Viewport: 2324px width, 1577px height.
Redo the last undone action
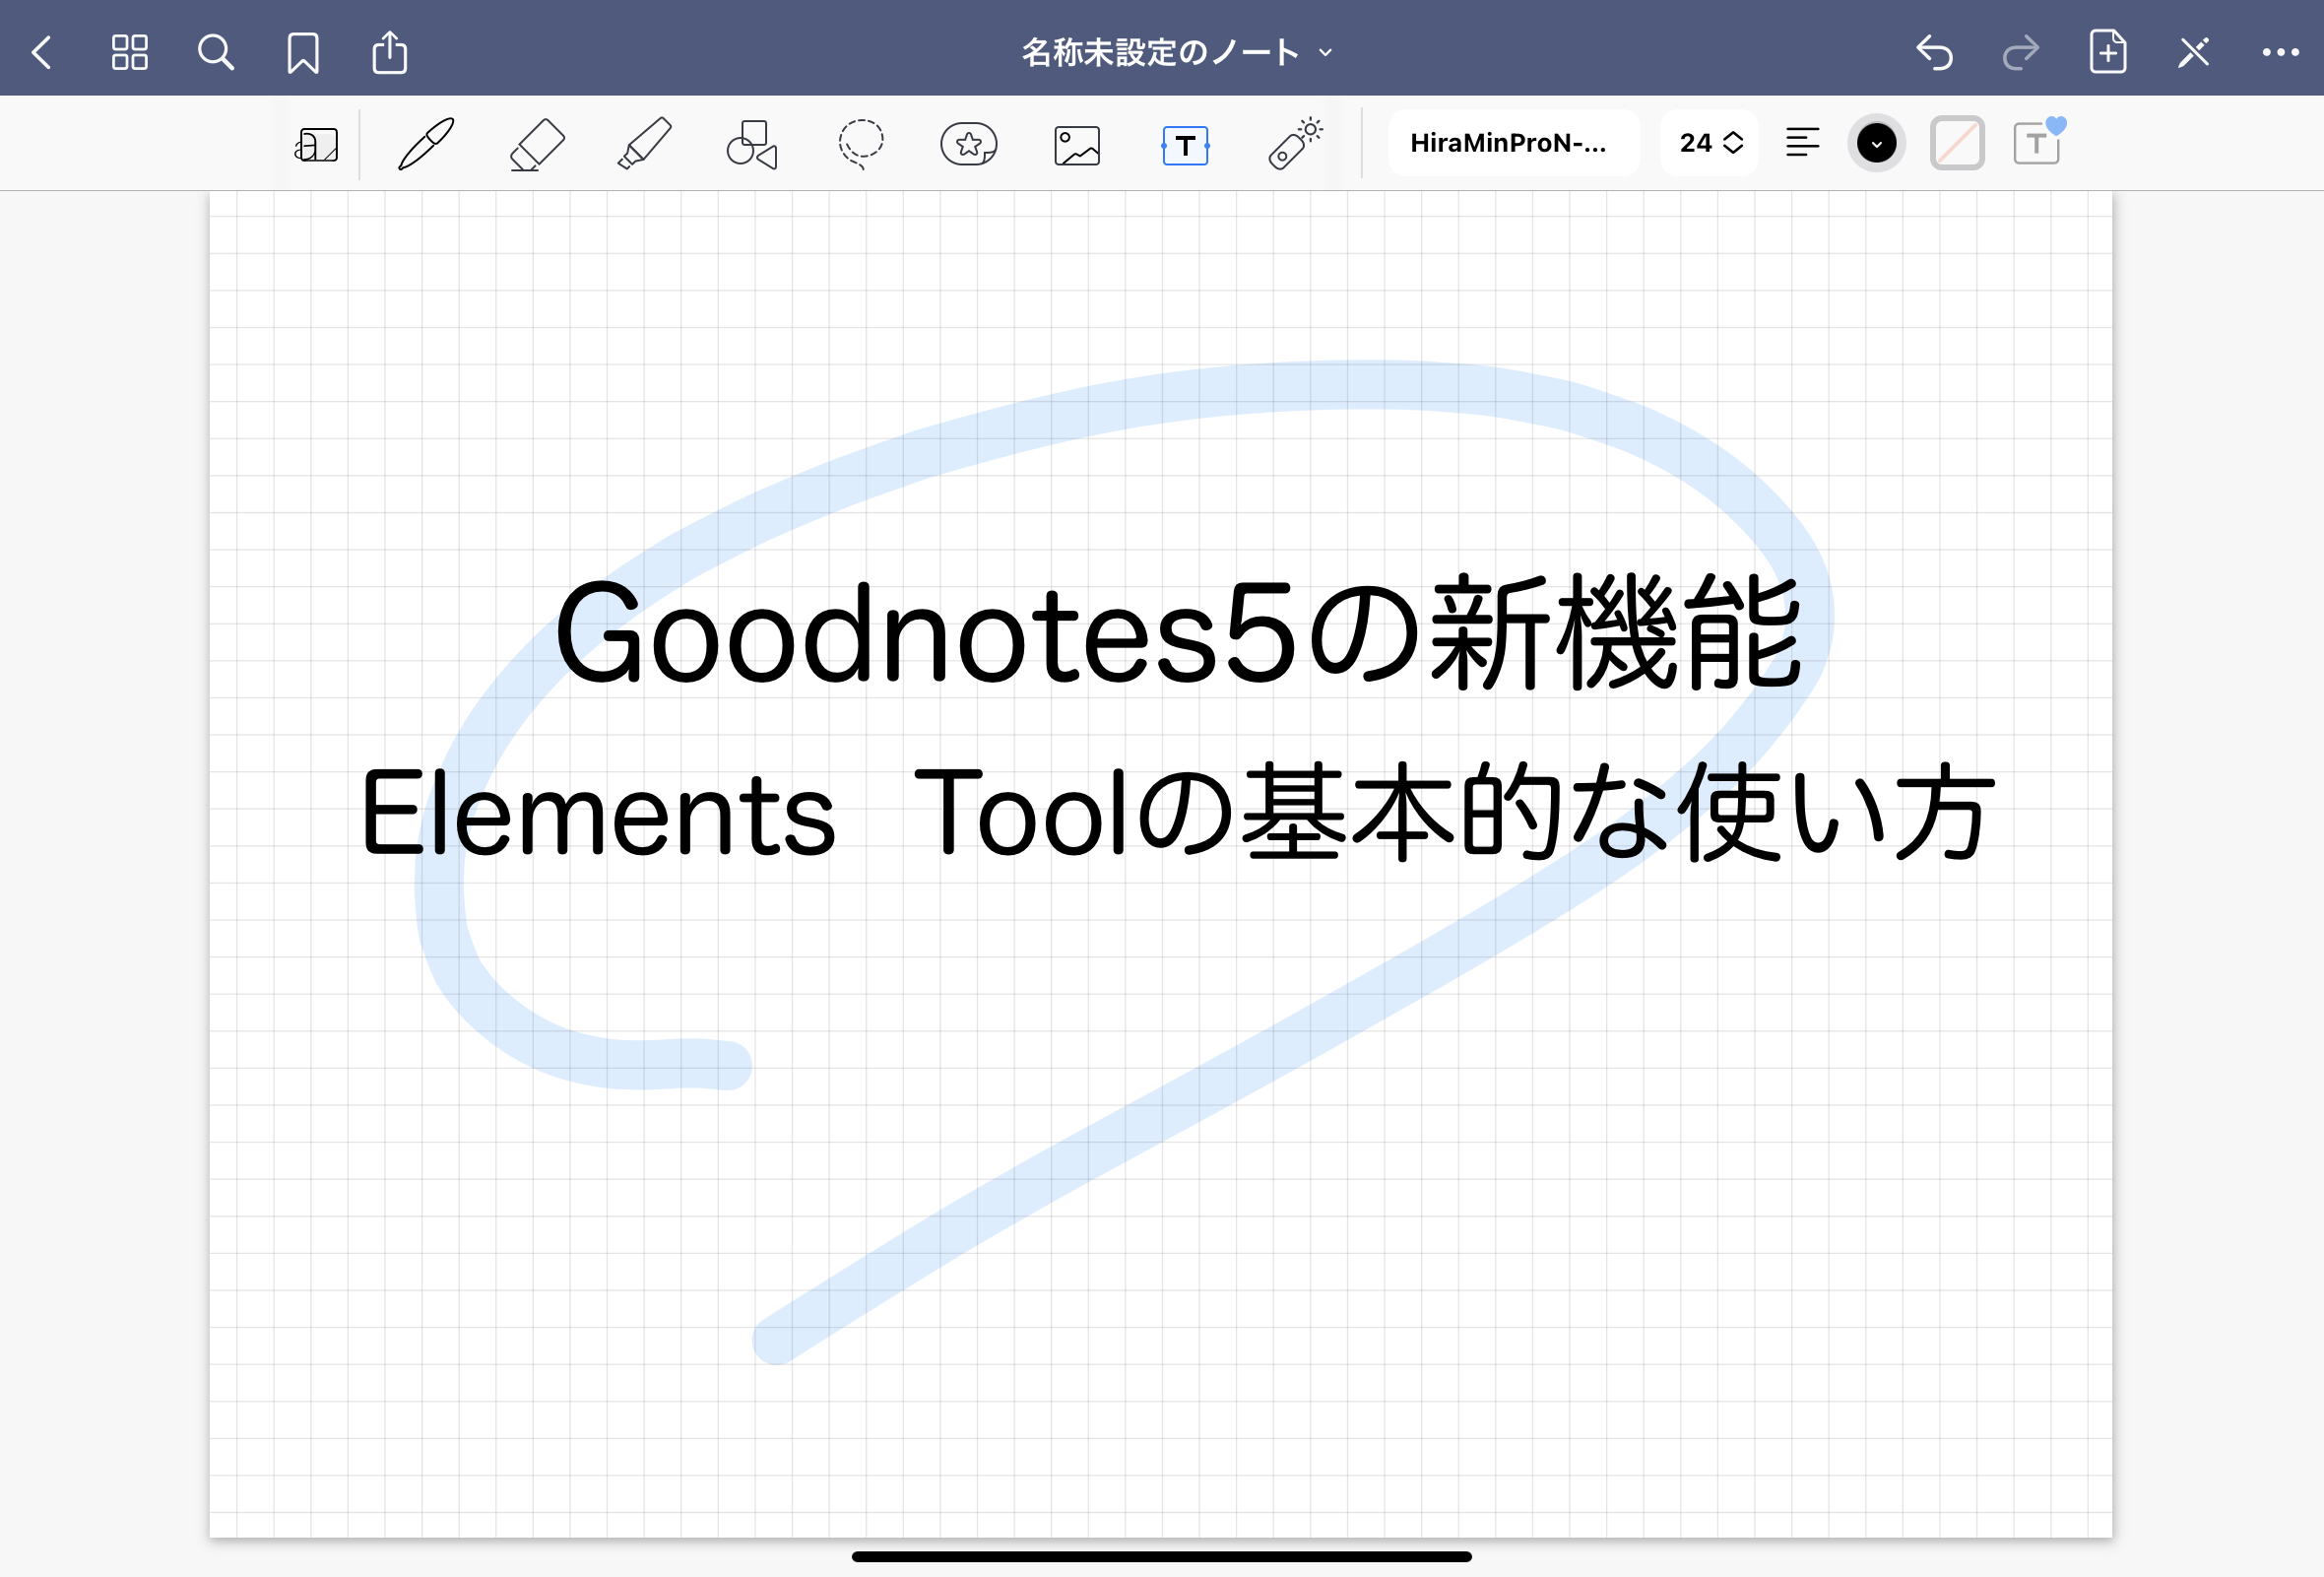point(2020,52)
